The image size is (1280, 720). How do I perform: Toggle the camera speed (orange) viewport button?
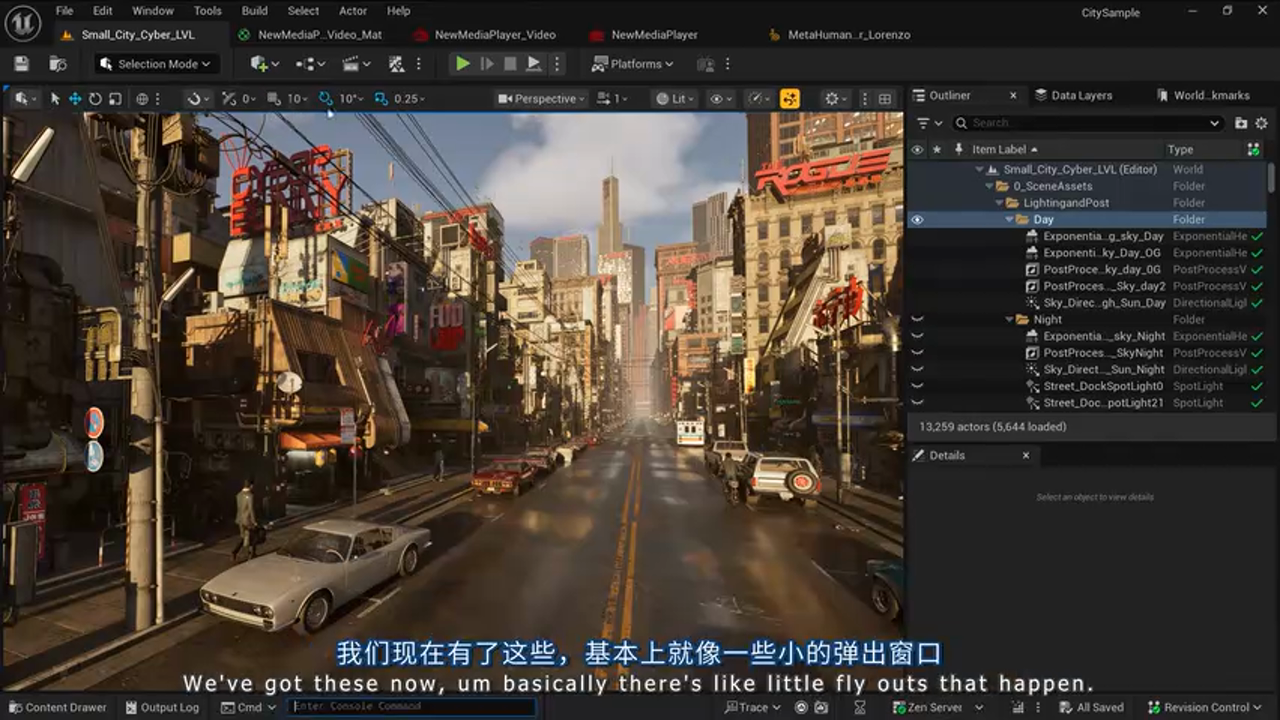click(789, 97)
